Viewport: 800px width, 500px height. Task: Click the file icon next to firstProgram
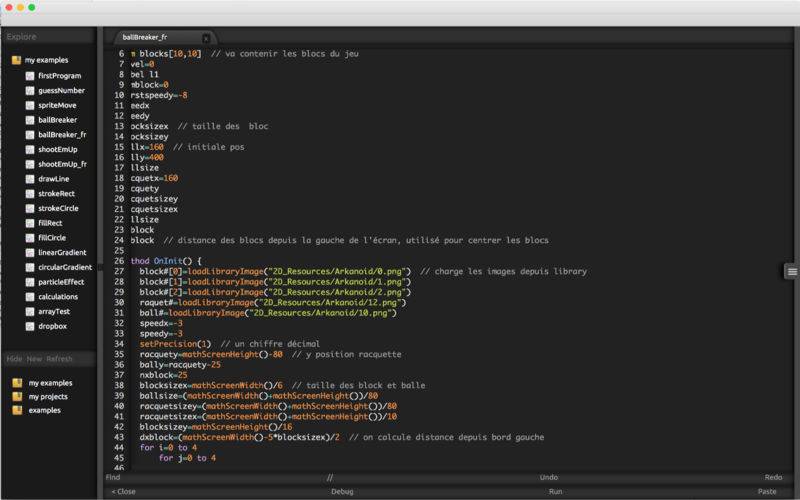30,76
